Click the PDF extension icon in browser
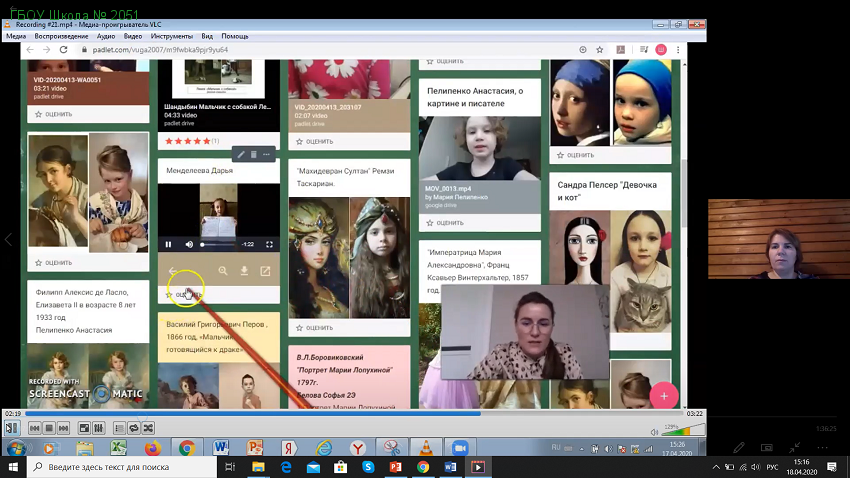The height and width of the screenshot is (478, 850). [621, 50]
